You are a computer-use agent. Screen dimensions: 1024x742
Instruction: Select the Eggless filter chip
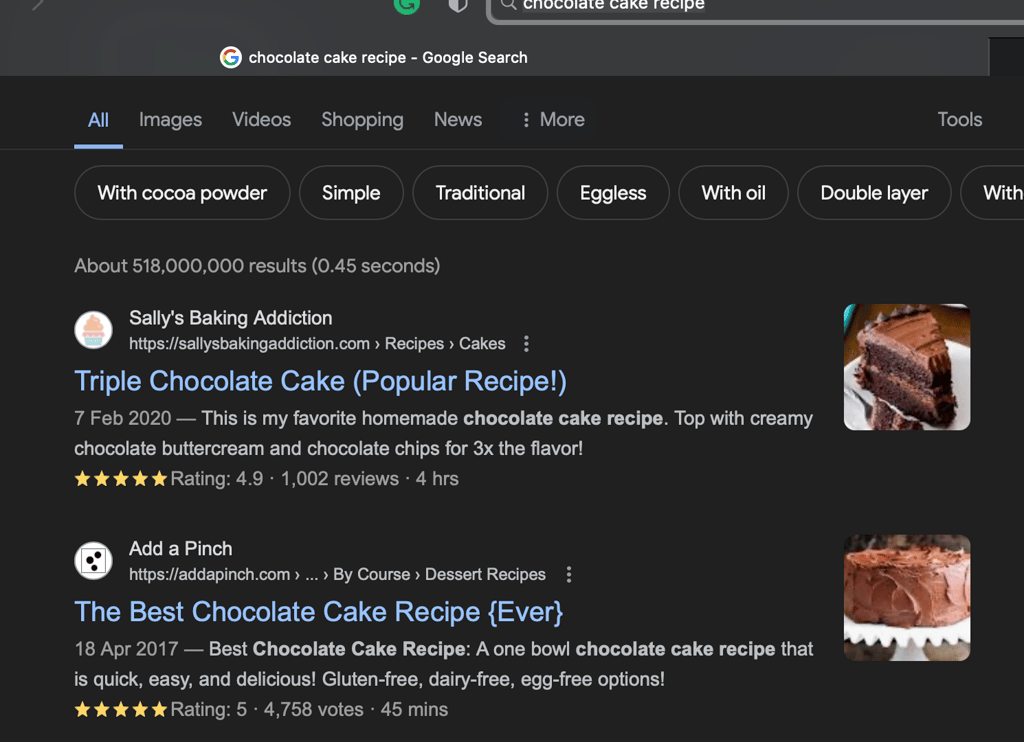(x=613, y=193)
